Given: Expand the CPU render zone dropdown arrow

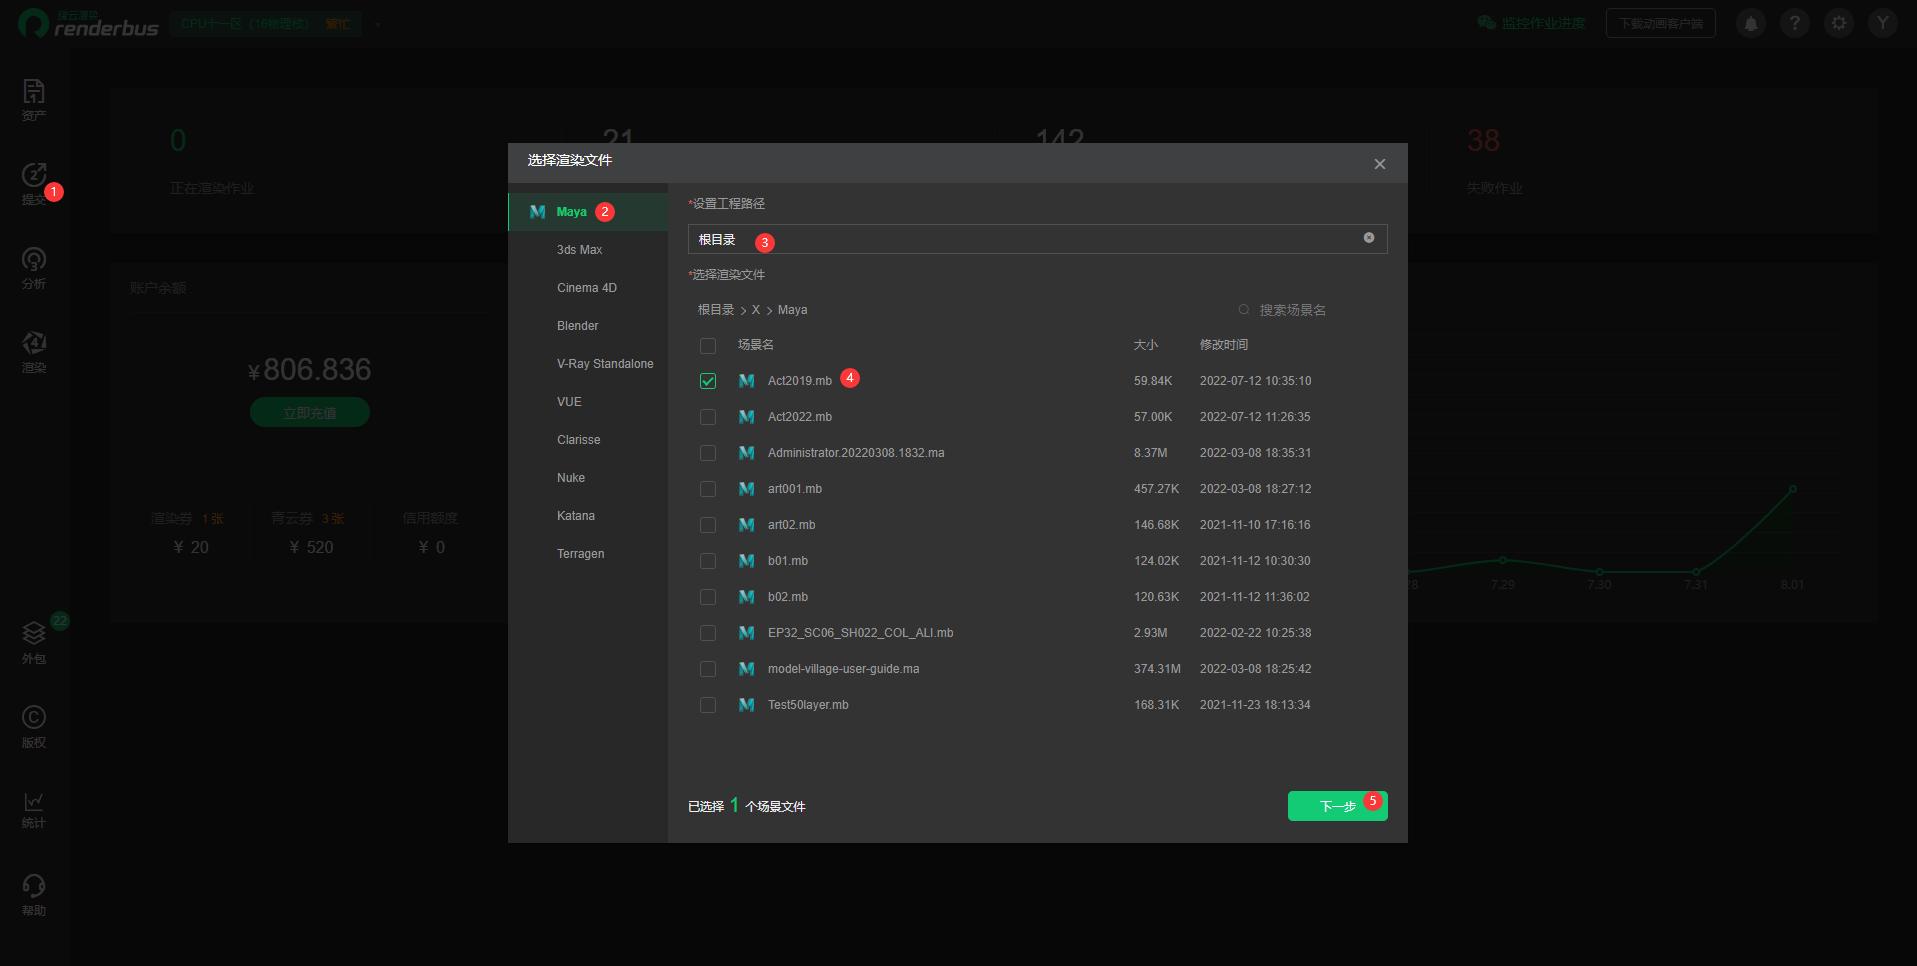Looking at the screenshot, I should 378,24.
